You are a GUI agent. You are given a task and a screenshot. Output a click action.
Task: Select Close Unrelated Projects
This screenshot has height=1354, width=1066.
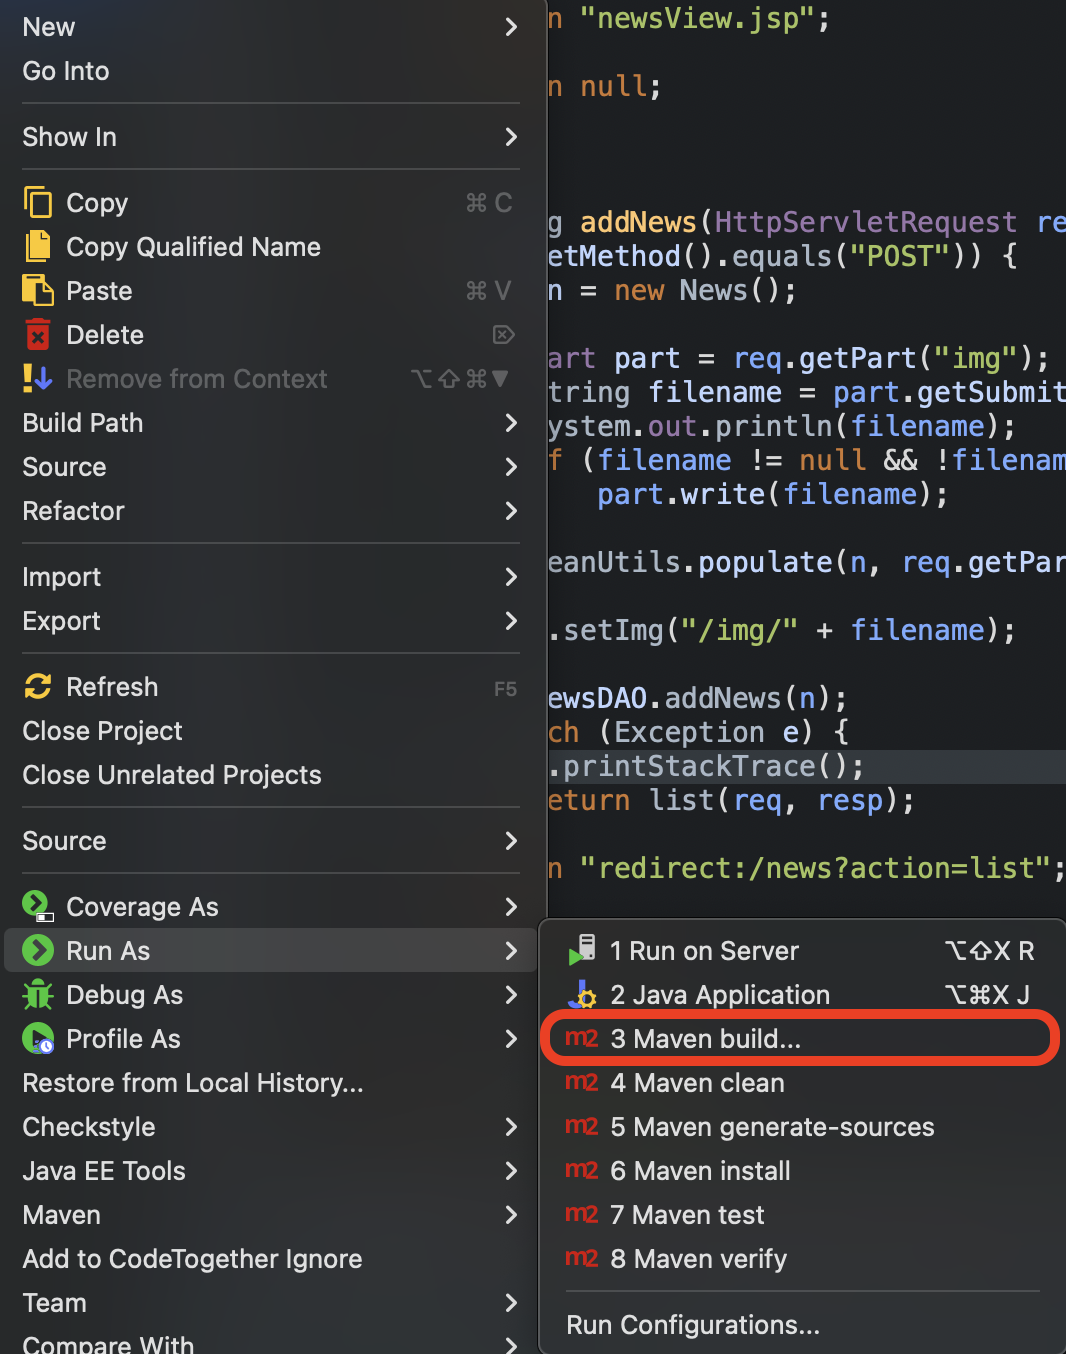(172, 775)
